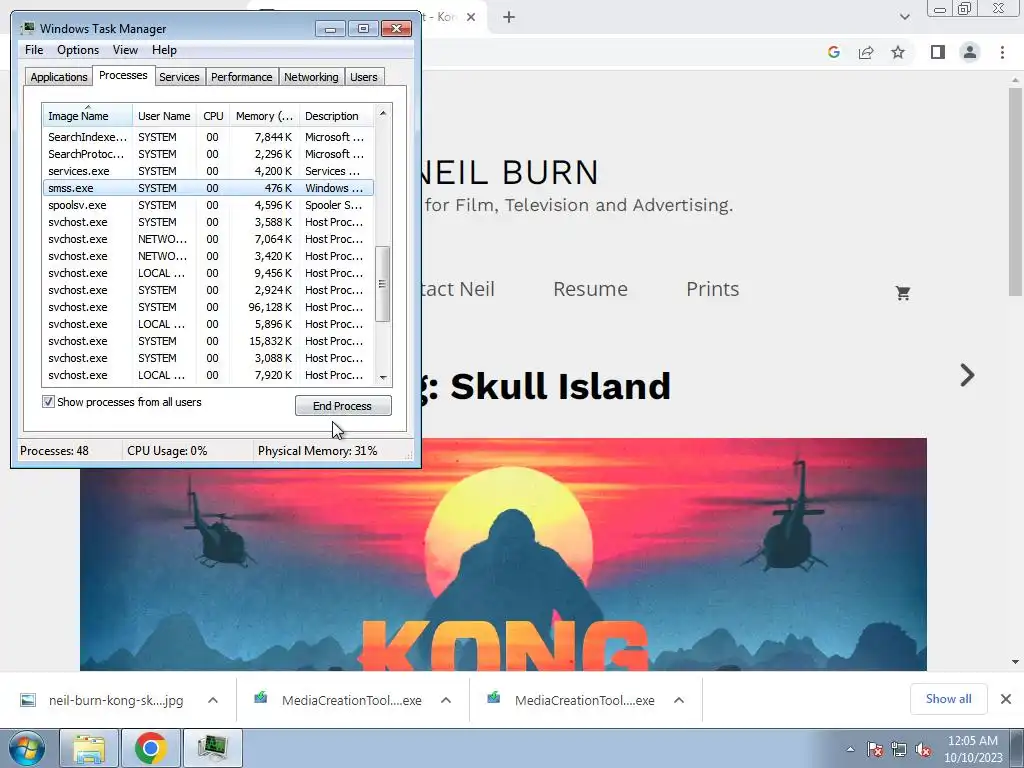Expand options for jpg download item
Viewport: 1024px width, 768px height.
(213, 700)
